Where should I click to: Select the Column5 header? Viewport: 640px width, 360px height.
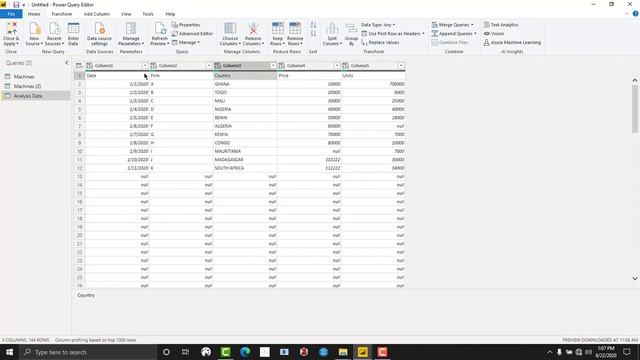pyautogui.click(x=373, y=66)
